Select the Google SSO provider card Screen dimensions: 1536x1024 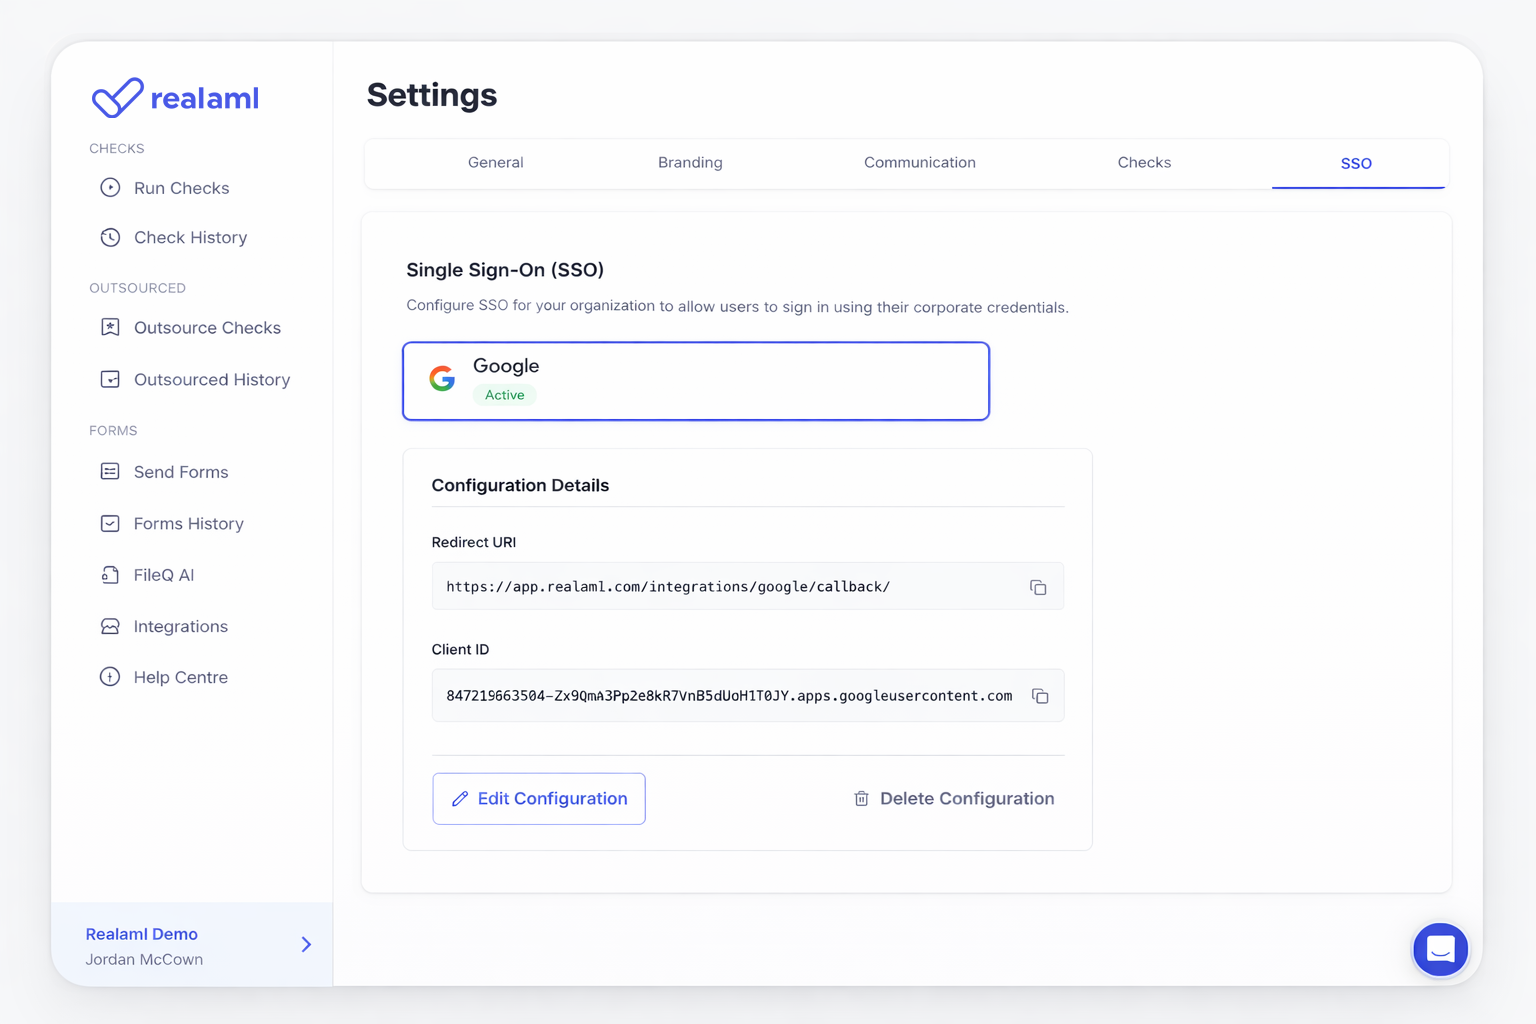pyautogui.click(x=695, y=381)
